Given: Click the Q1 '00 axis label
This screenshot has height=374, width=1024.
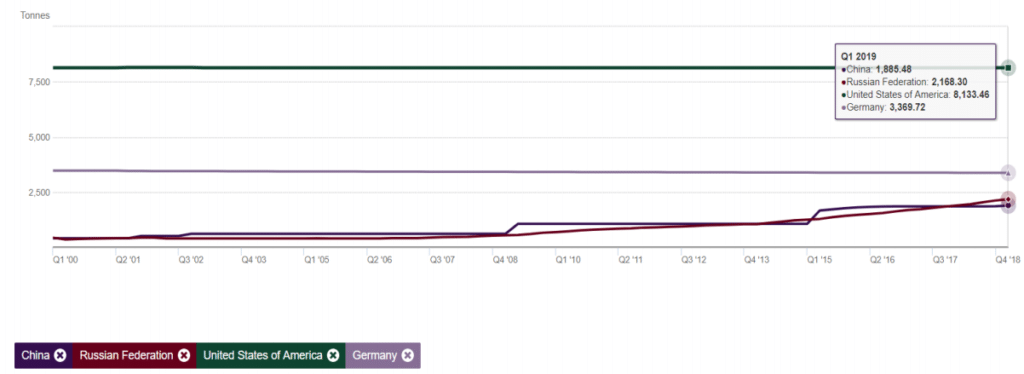Looking at the screenshot, I should 65,260.
